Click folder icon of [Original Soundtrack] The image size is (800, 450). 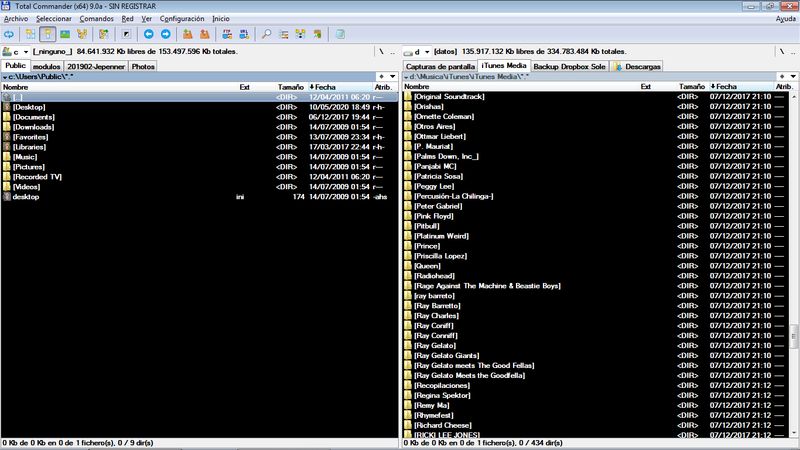[408, 96]
